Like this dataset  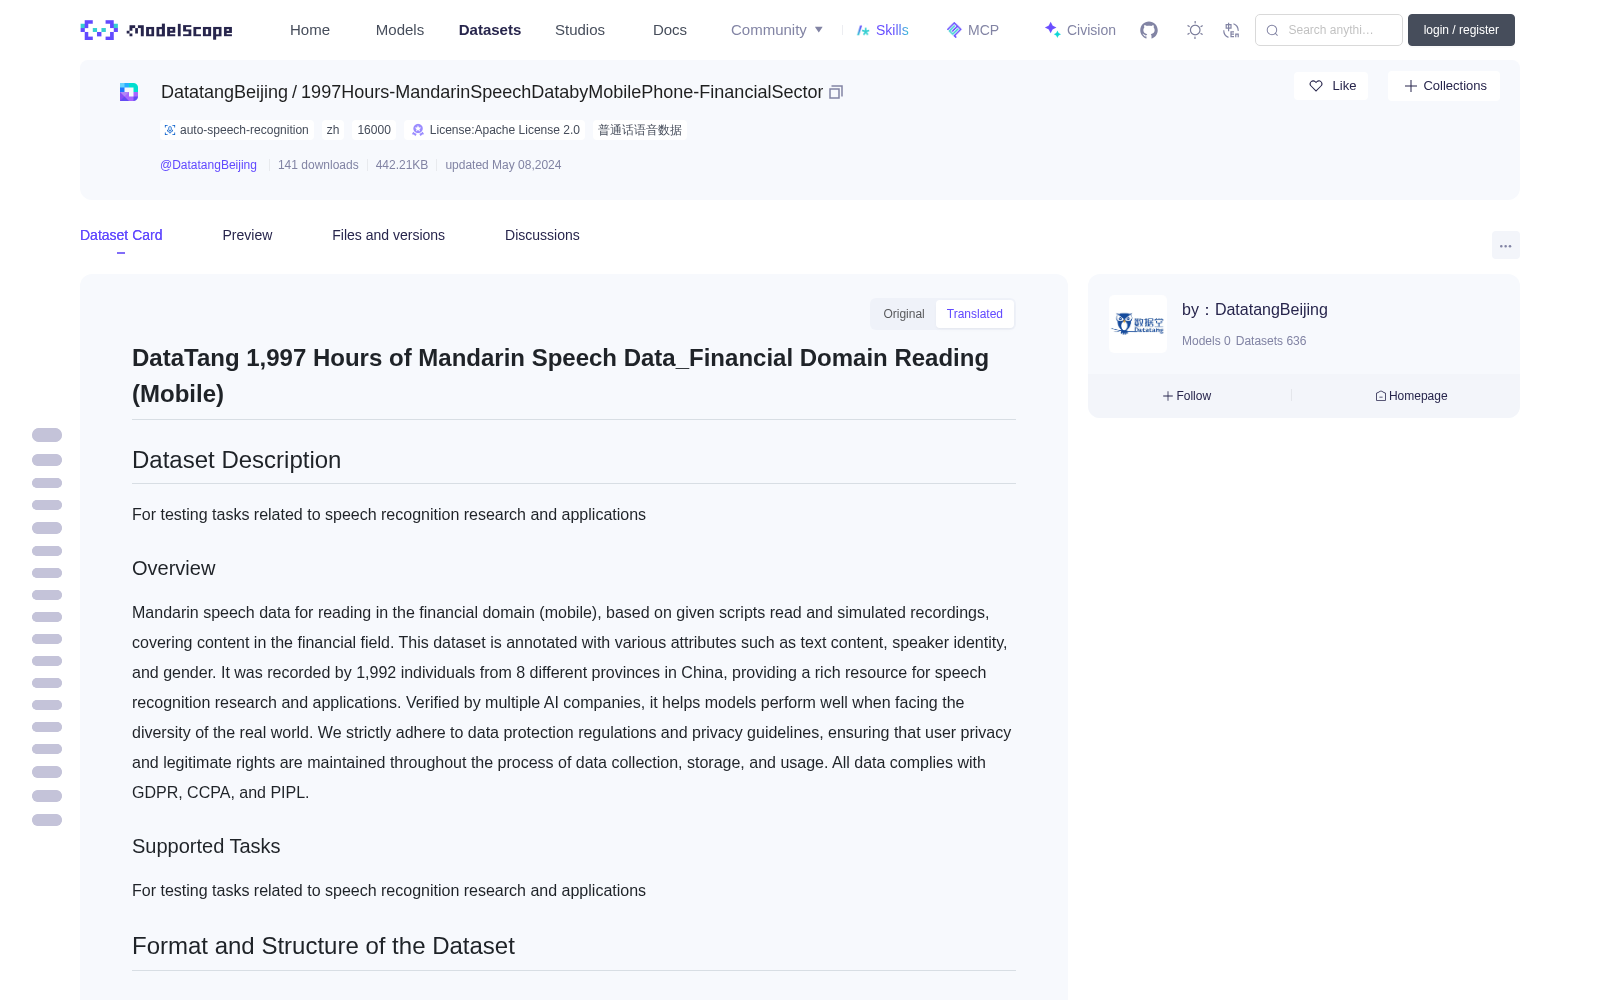(x=1332, y=86)
